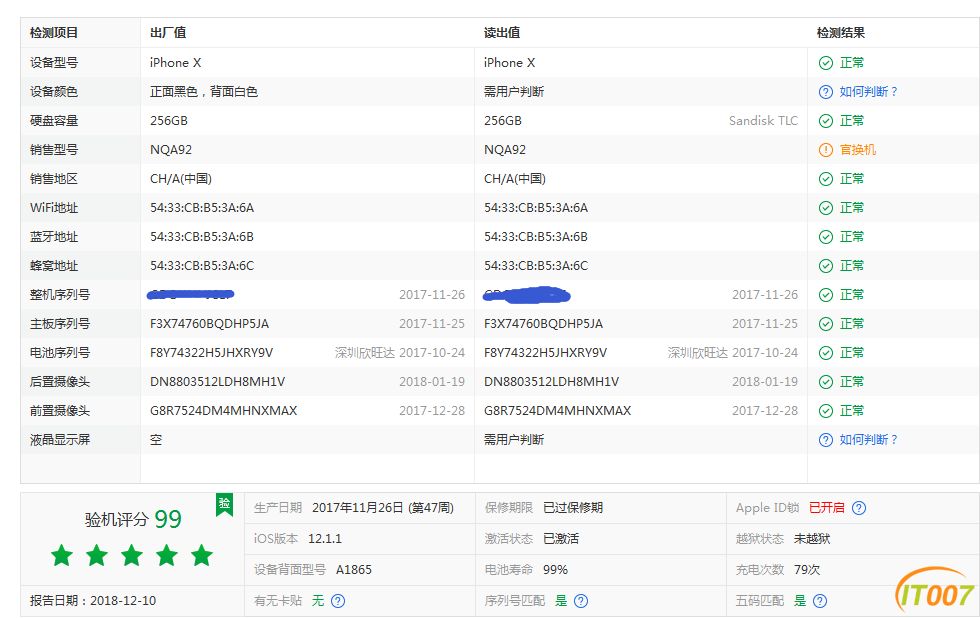Click the green check icon in 设备型号 row
Screen dimensions: 980x618
[826, 62]
